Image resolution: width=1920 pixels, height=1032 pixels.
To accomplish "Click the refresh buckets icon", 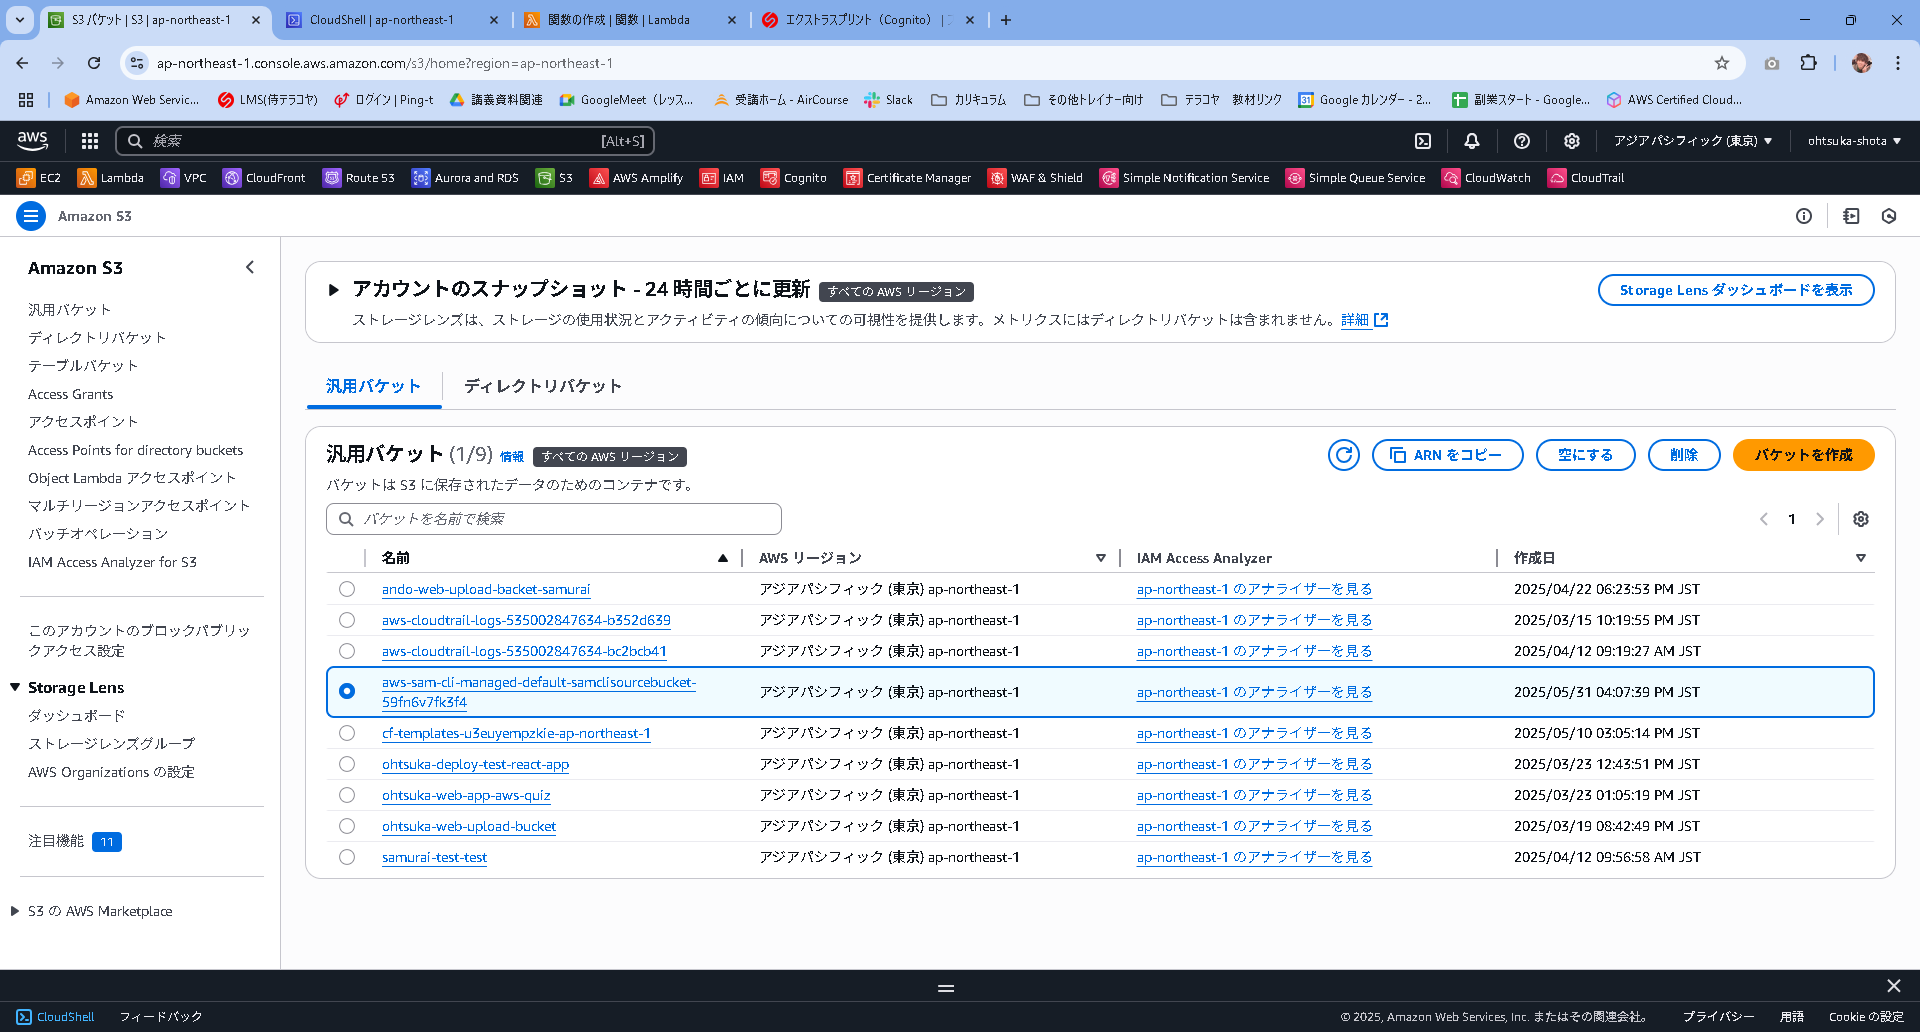I will 1343,455.
